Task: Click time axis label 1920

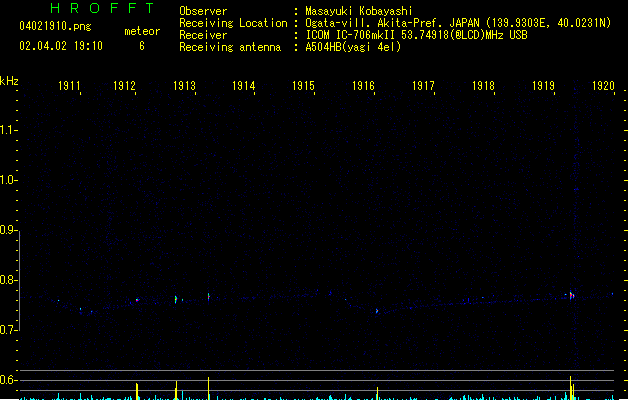Action: [x=603, y=86]
